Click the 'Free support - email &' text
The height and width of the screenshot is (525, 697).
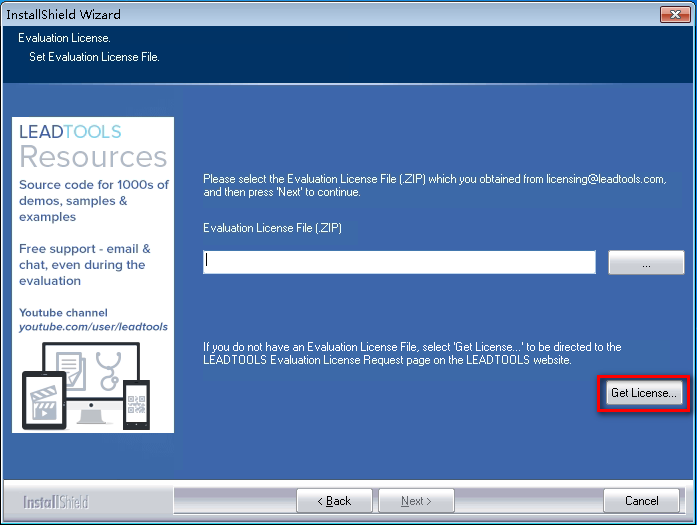[84, 248]
